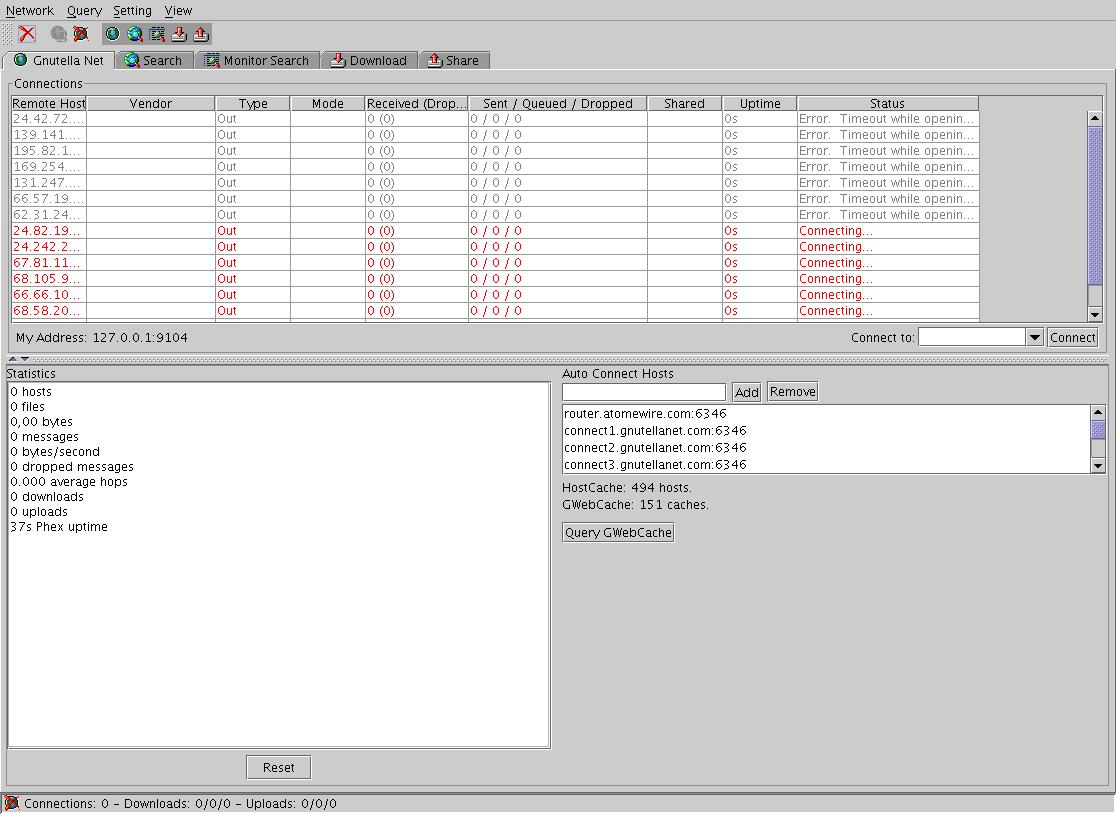
Task: Click the Auto Connect Hosts input field
Action: 643,392
